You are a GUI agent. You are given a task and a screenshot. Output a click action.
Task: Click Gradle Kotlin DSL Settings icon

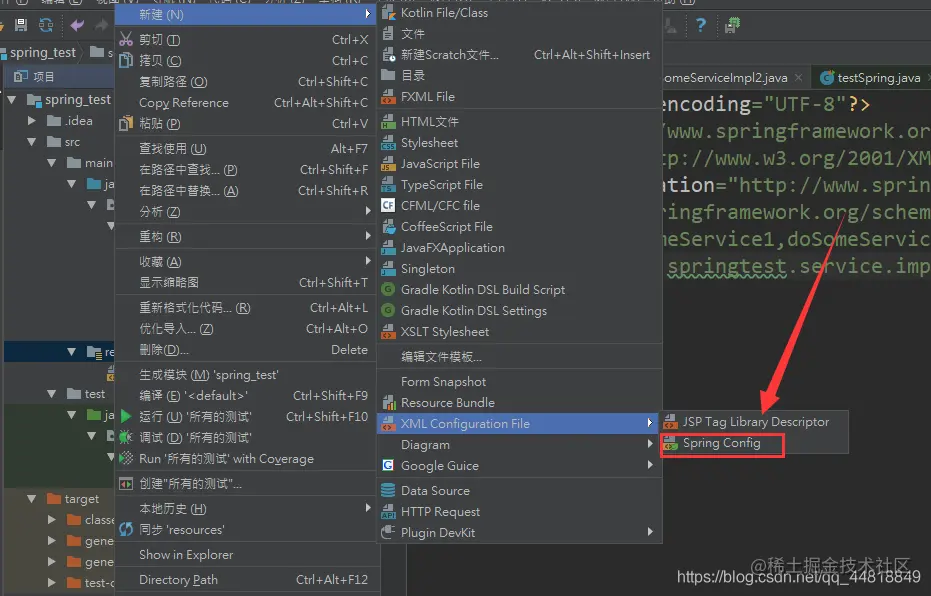388,310
